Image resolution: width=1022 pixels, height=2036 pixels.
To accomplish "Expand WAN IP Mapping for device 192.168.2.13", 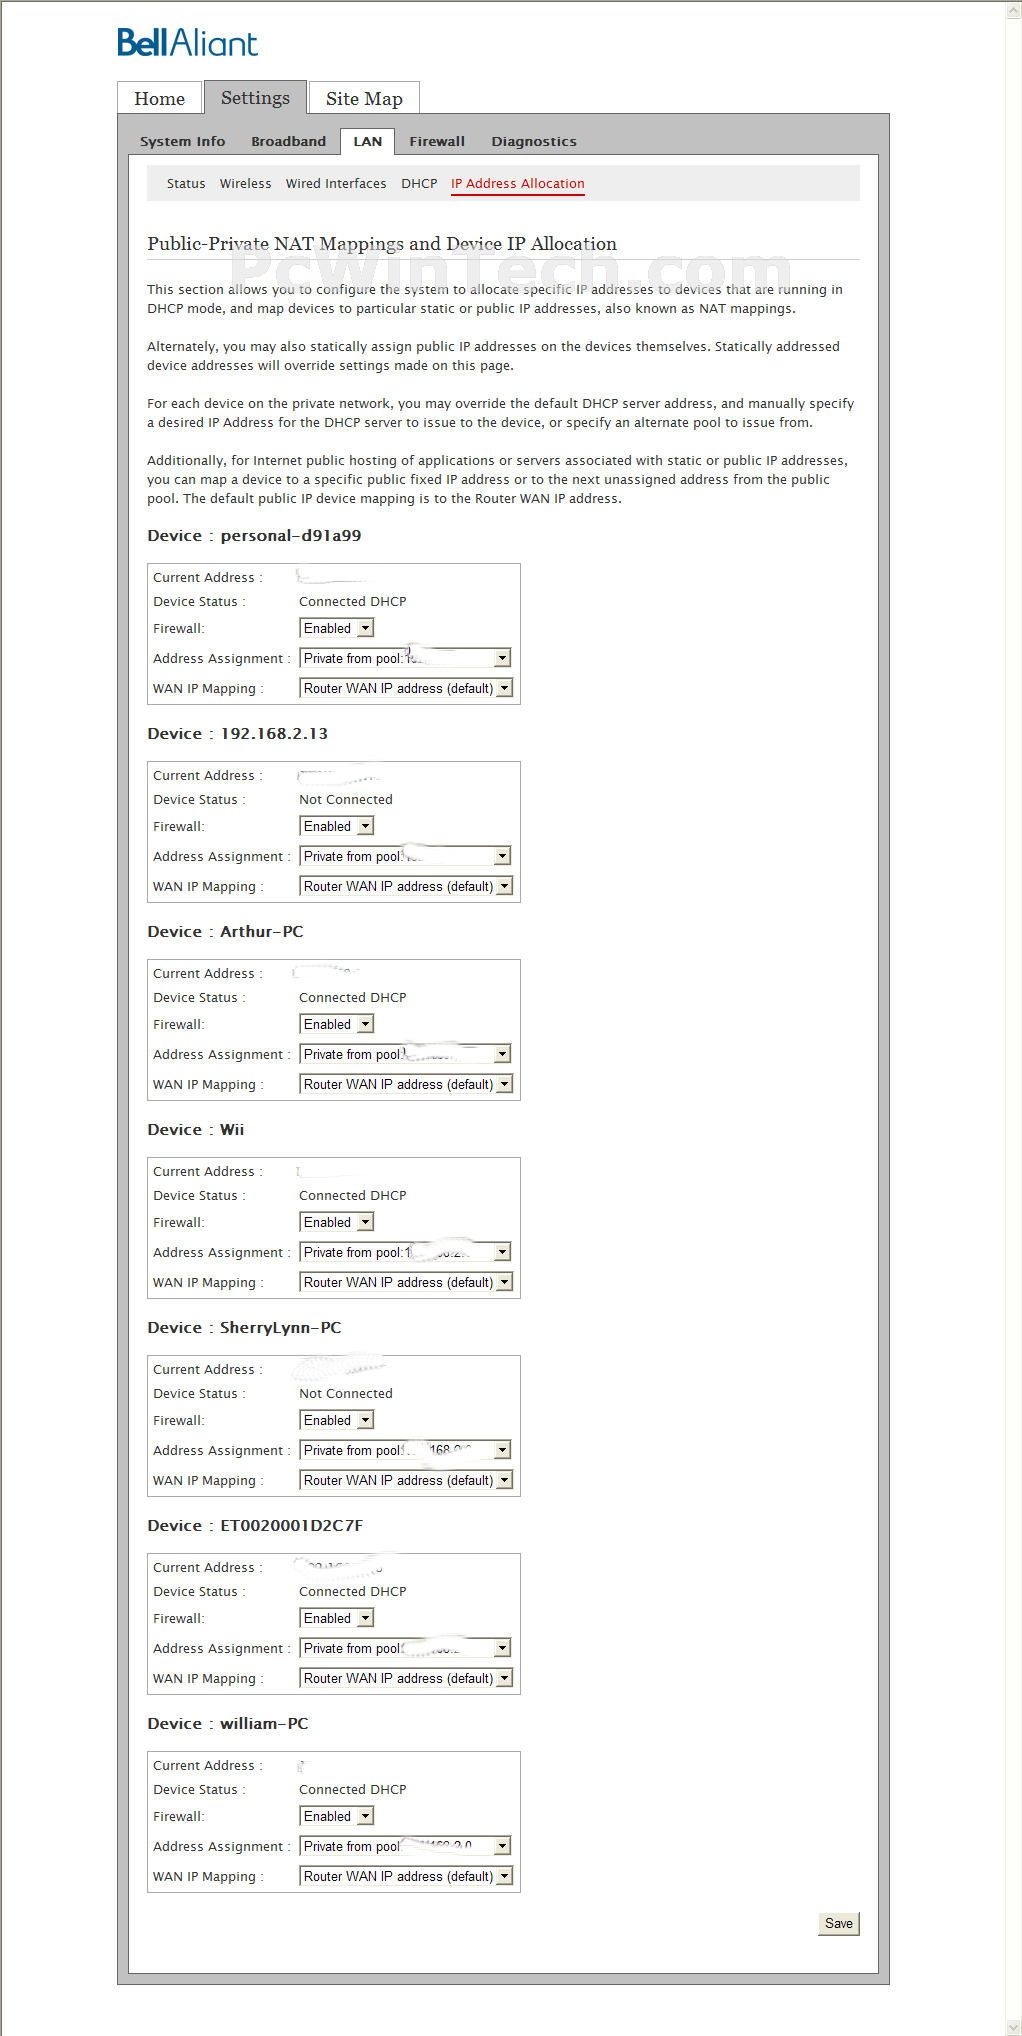I will [406, 886].
